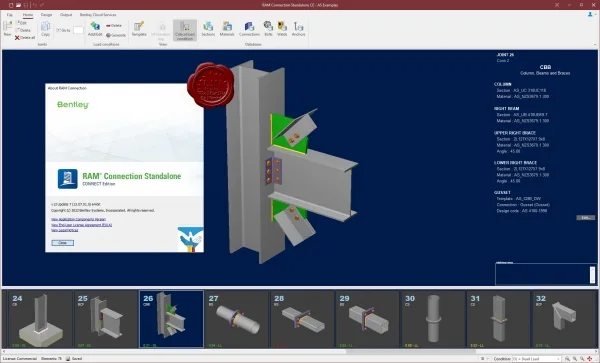Select joint thumbnail 27 pipe splice
600x363 pixels.
click(237, 319)
